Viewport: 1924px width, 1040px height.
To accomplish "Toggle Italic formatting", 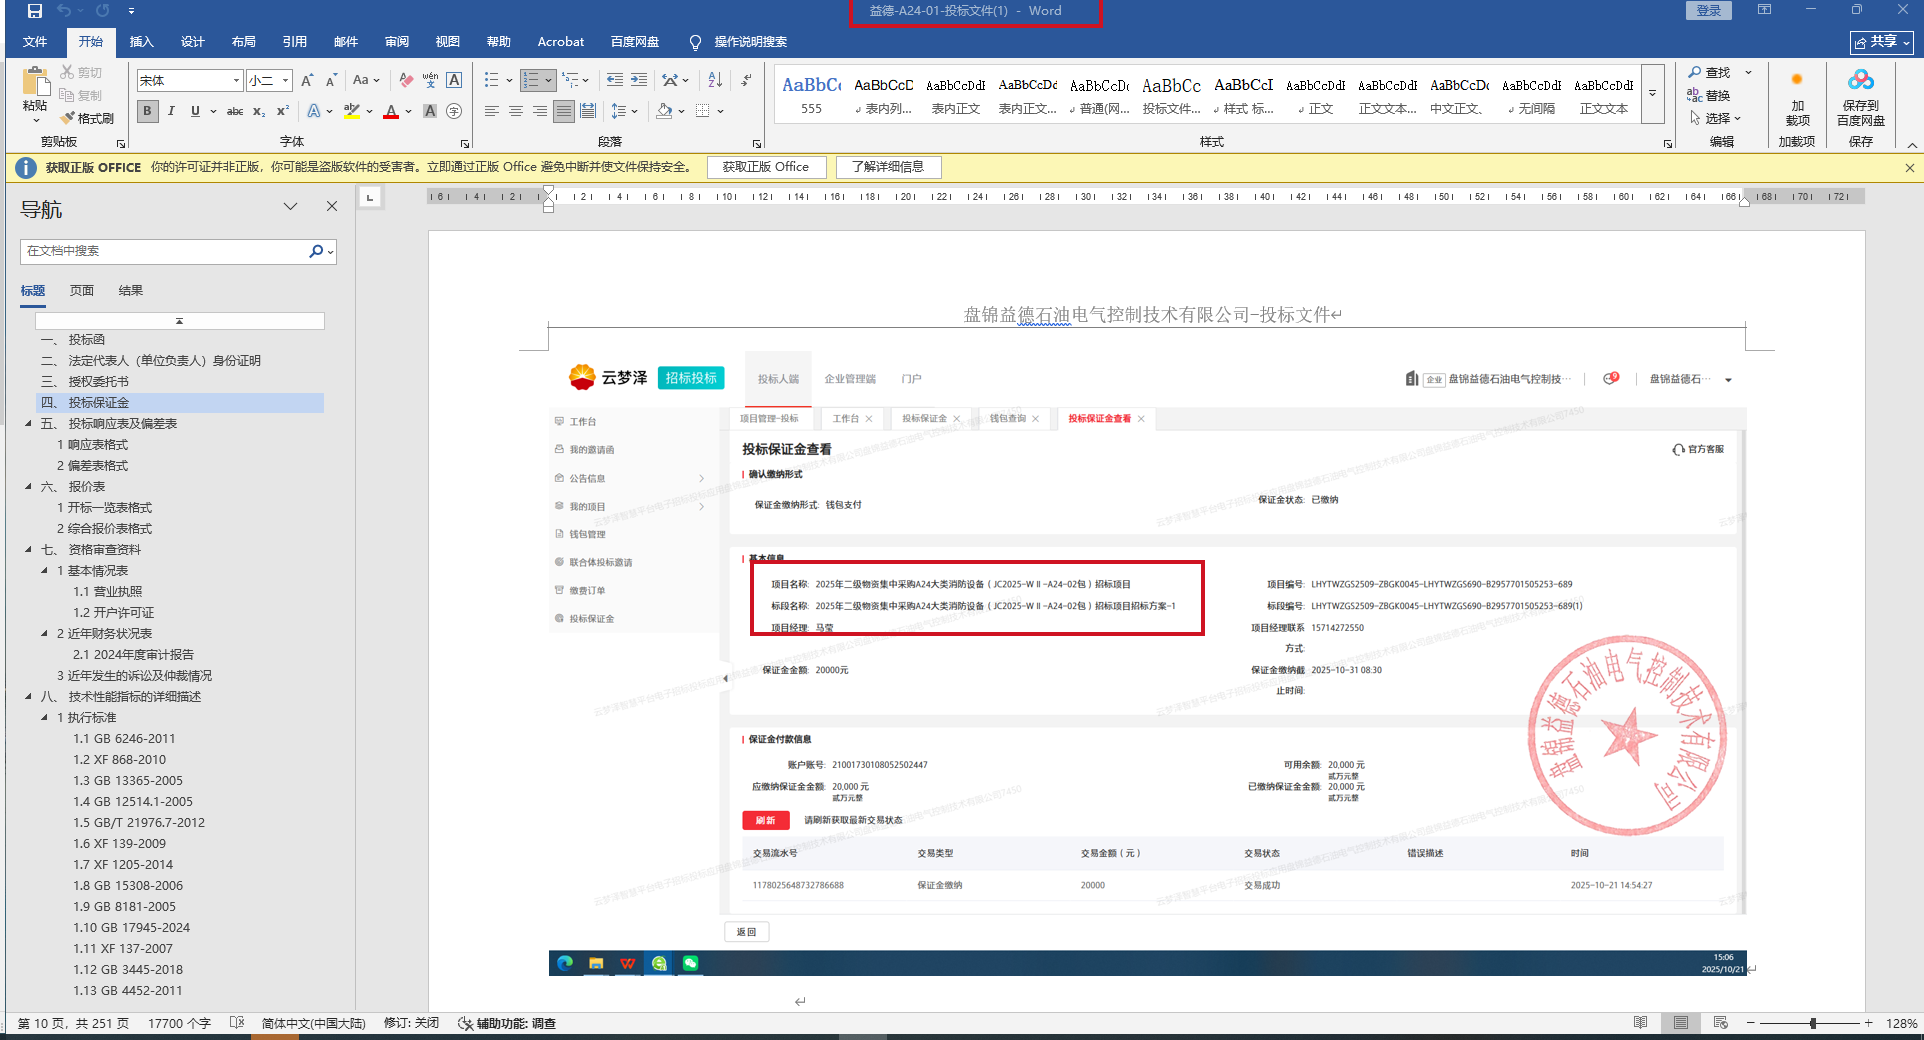I will (171, 111).
